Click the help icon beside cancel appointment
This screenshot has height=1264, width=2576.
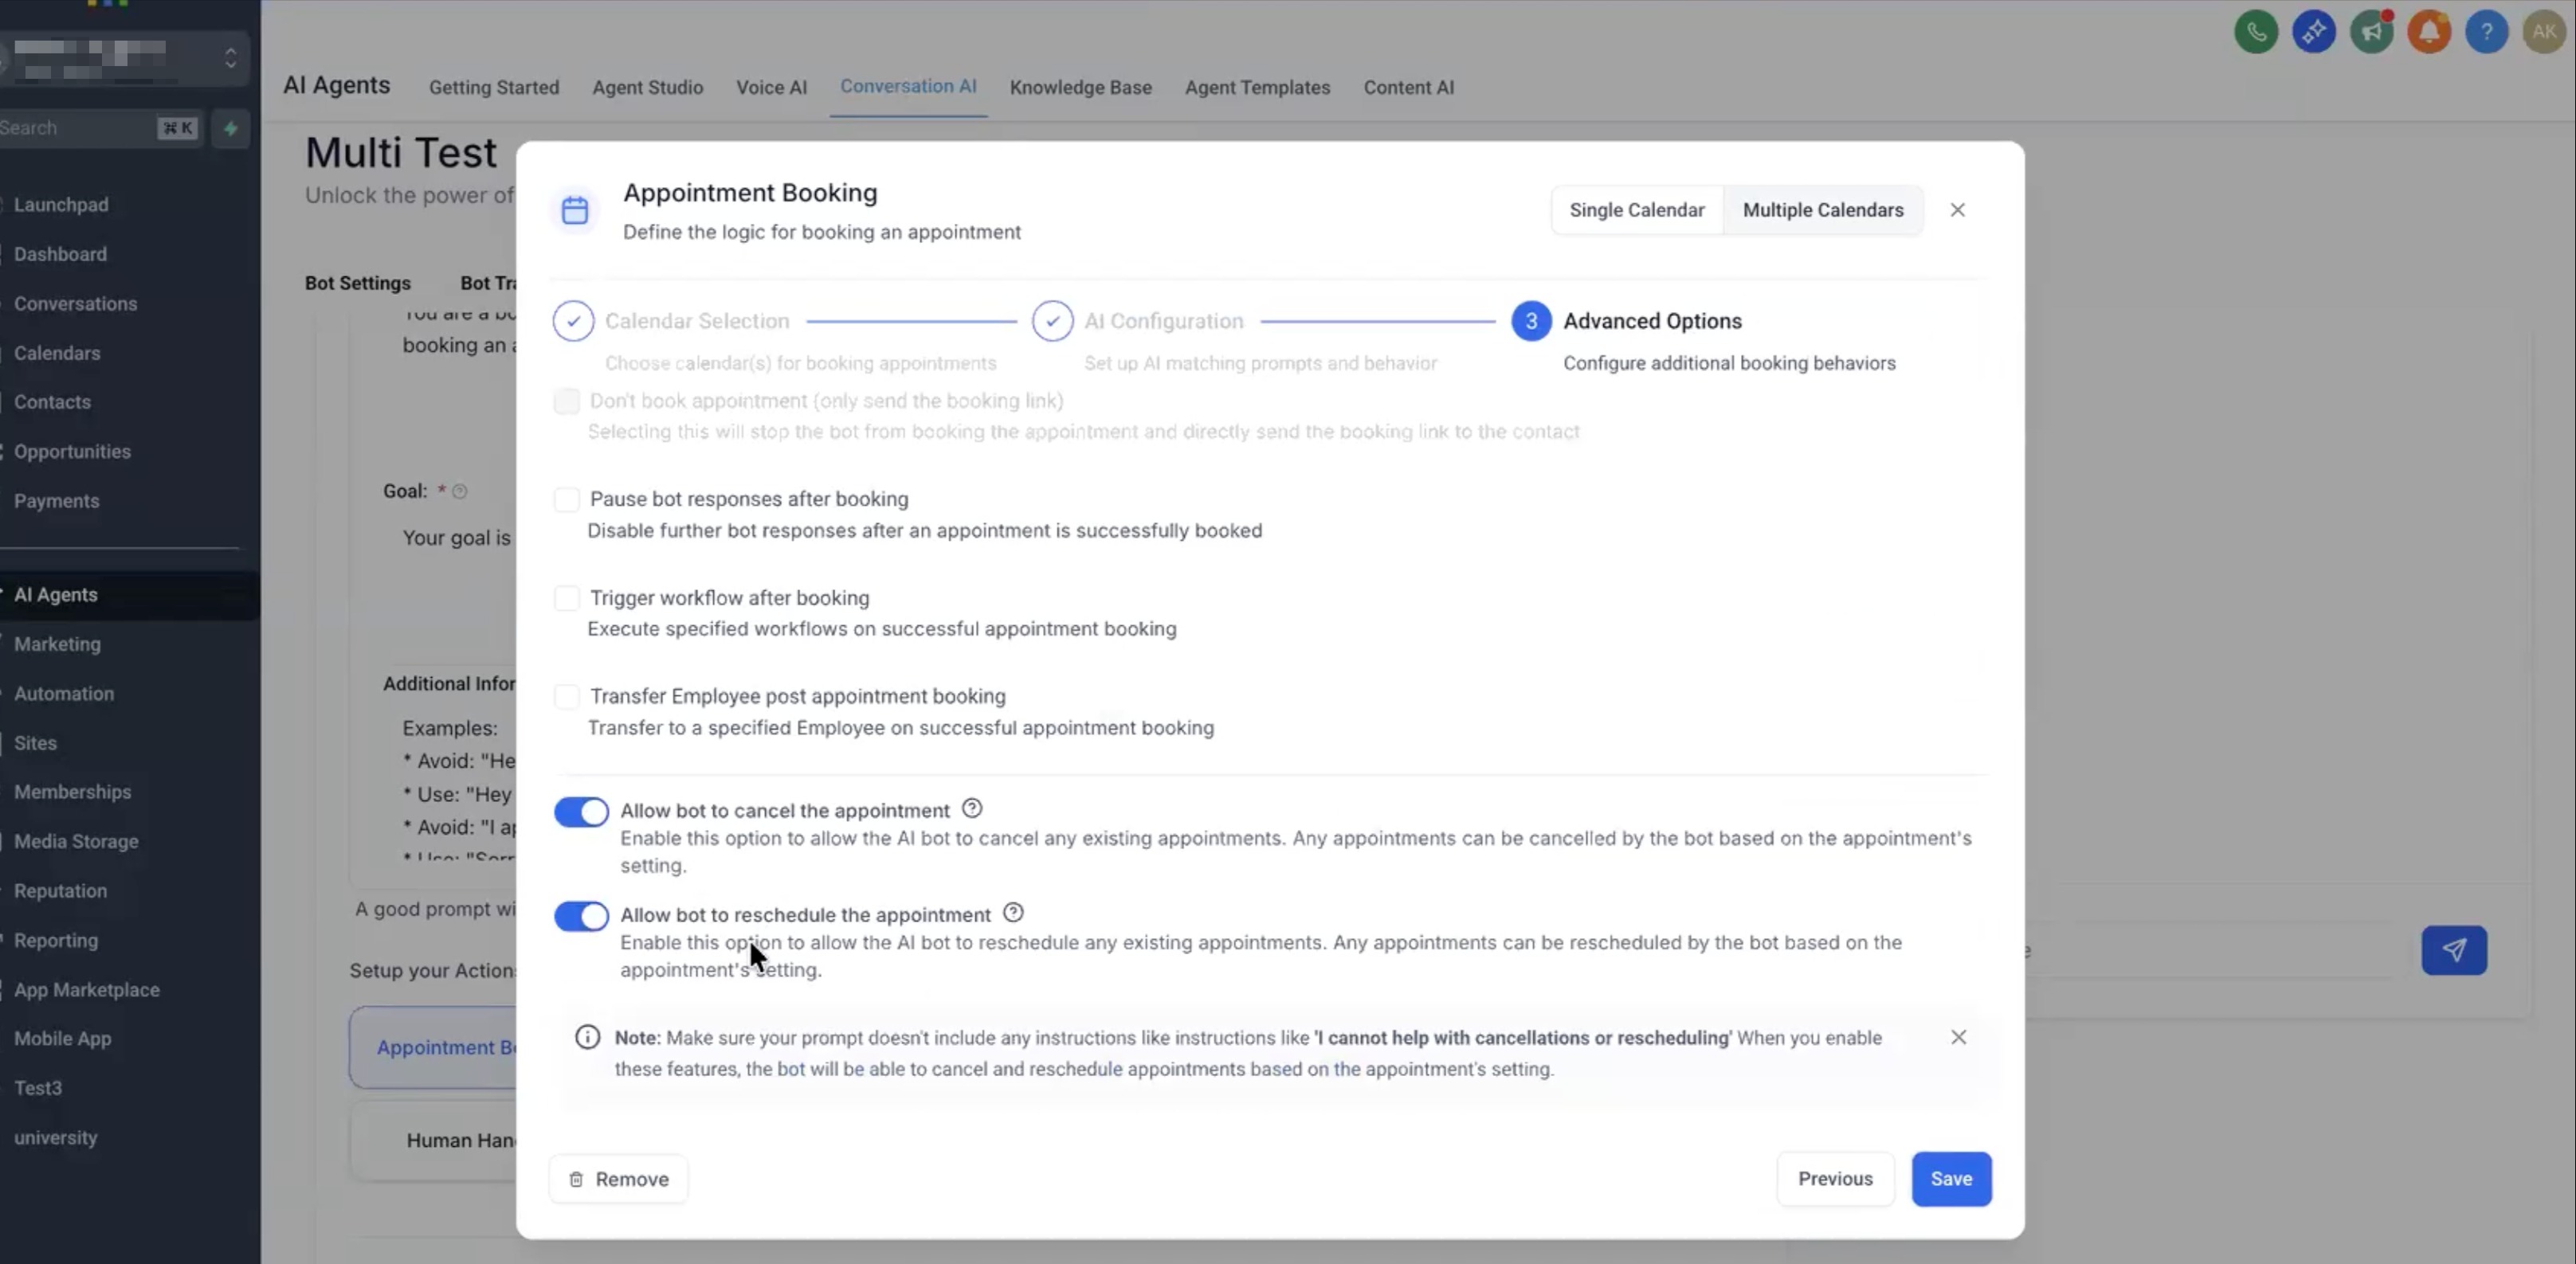point(971,808)
